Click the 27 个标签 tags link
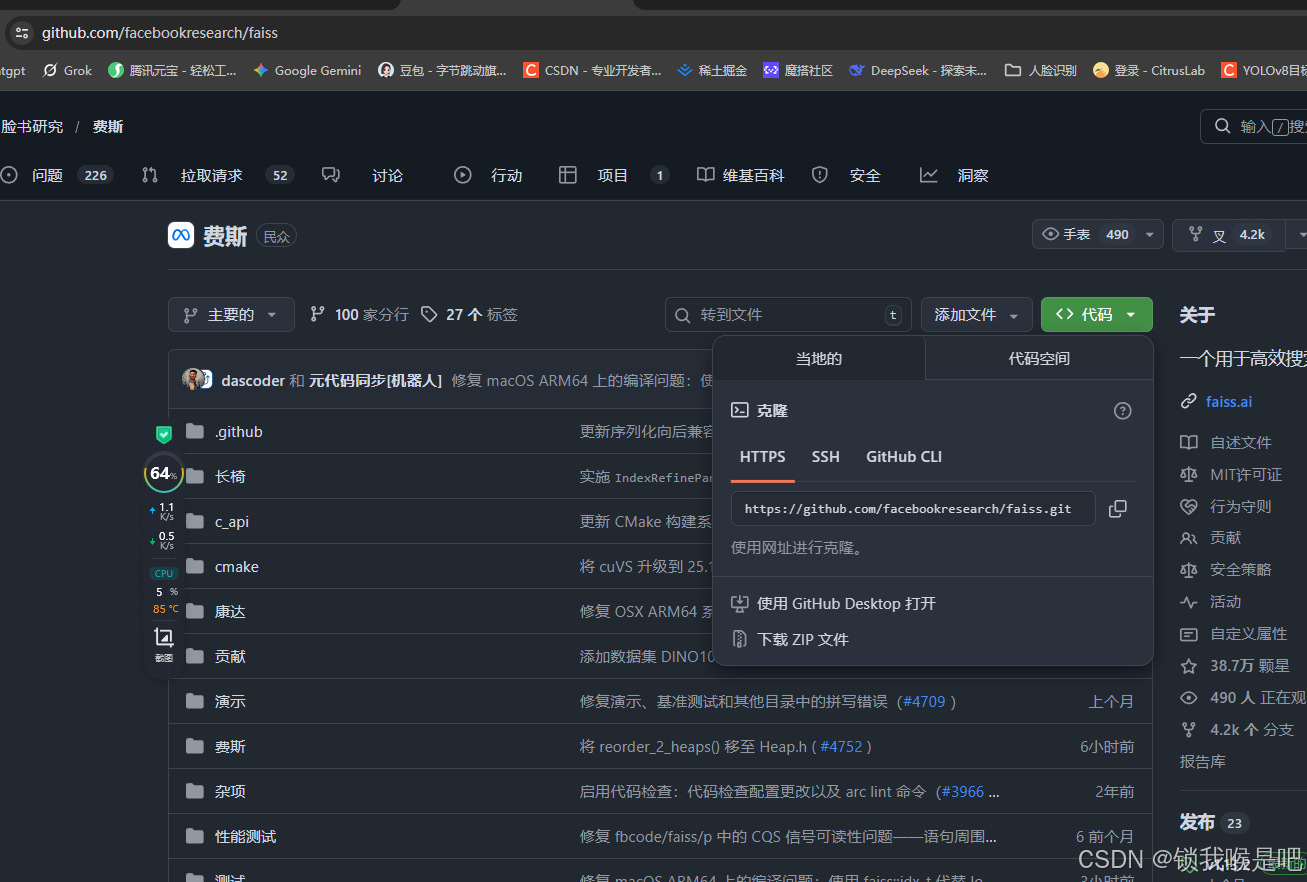 (469, 315)
